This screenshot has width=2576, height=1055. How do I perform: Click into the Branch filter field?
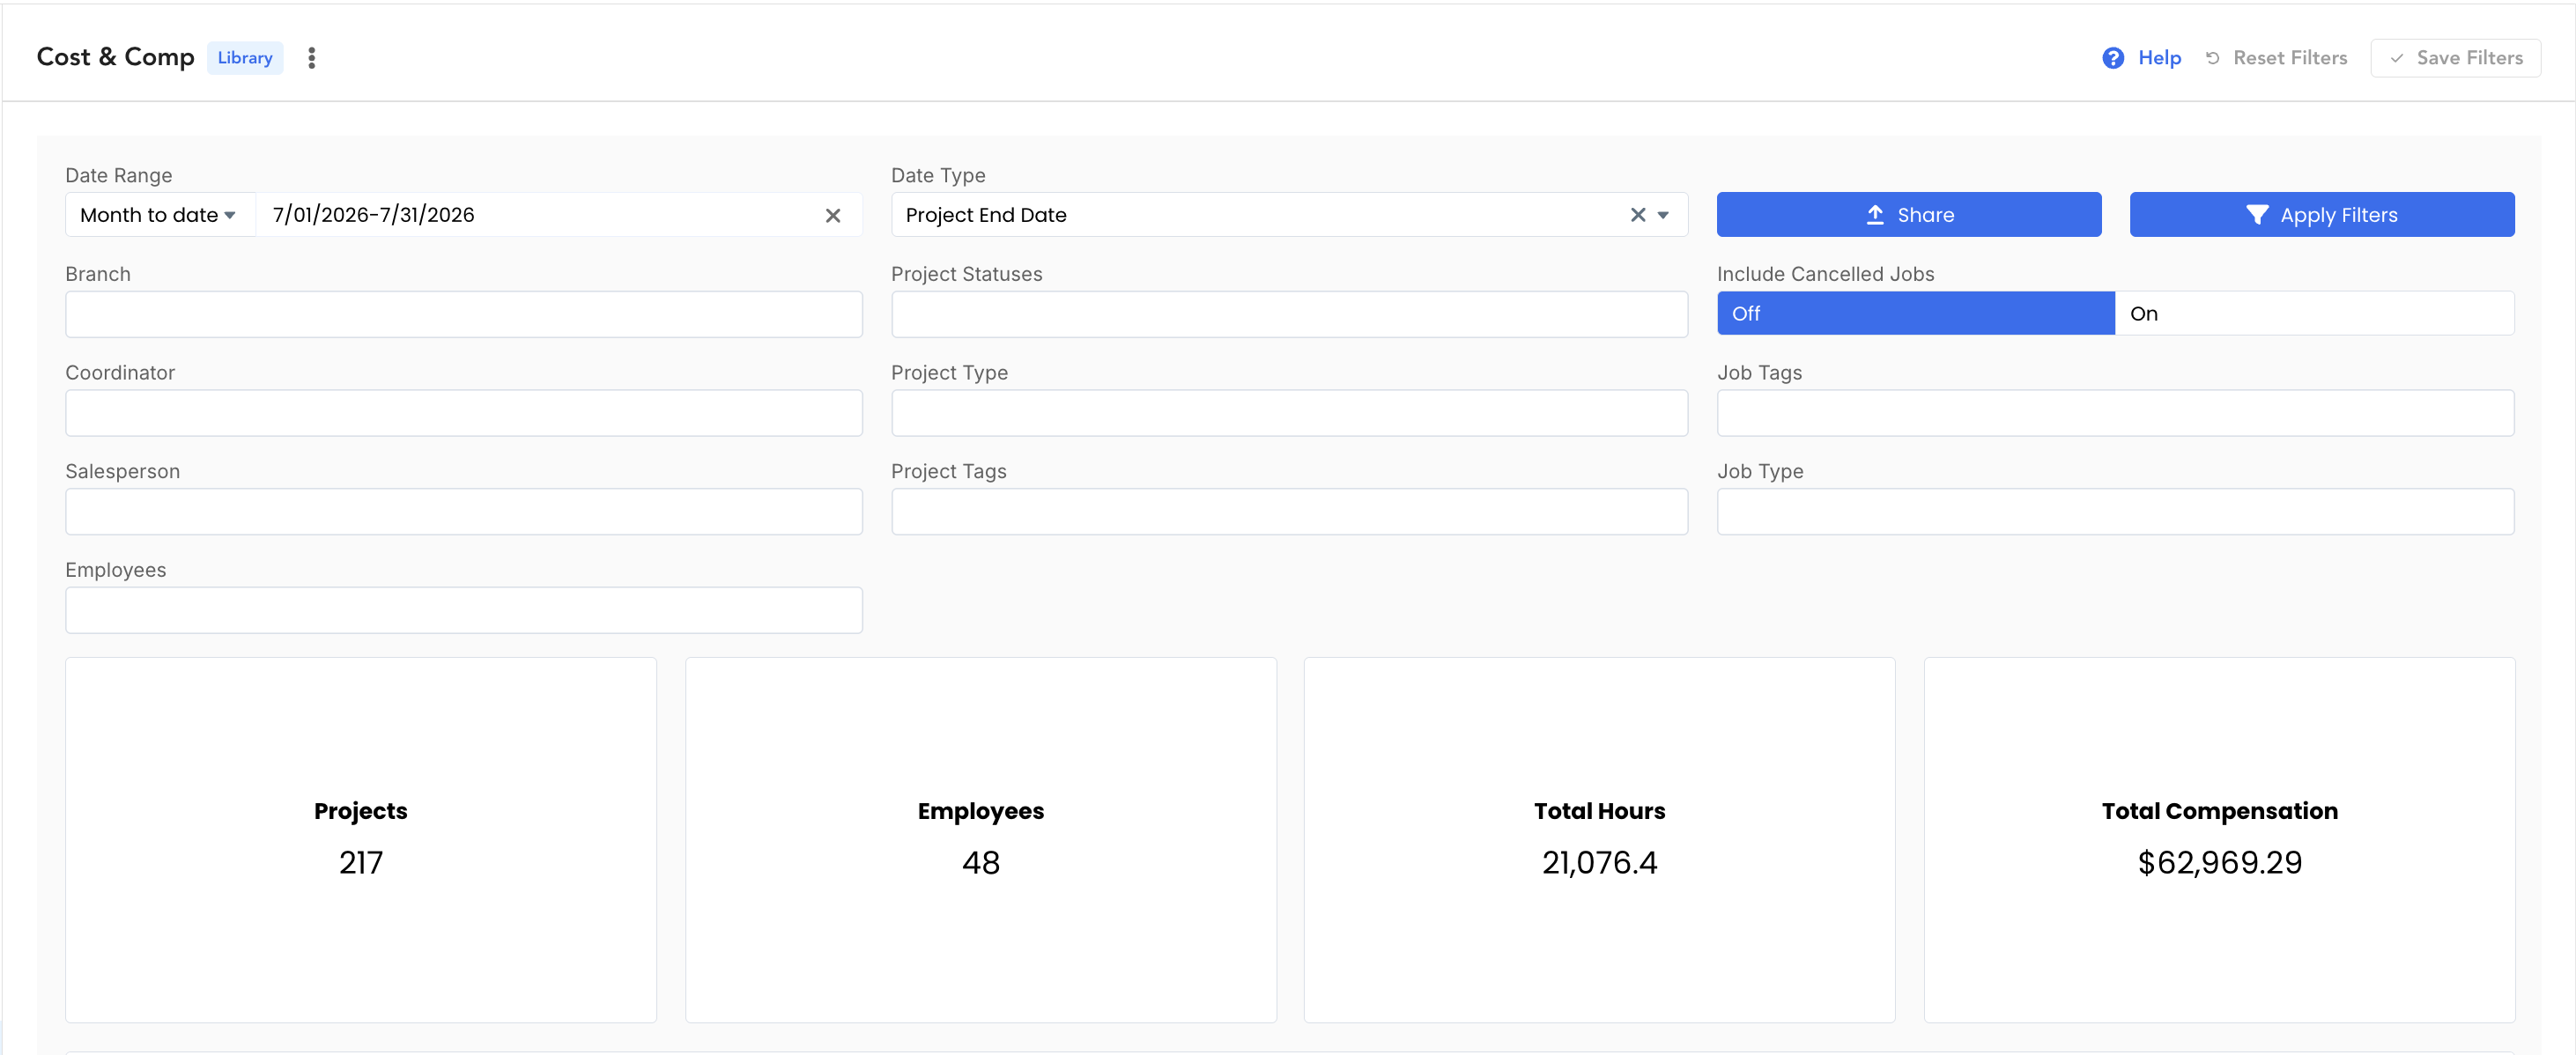pos(464,314)
